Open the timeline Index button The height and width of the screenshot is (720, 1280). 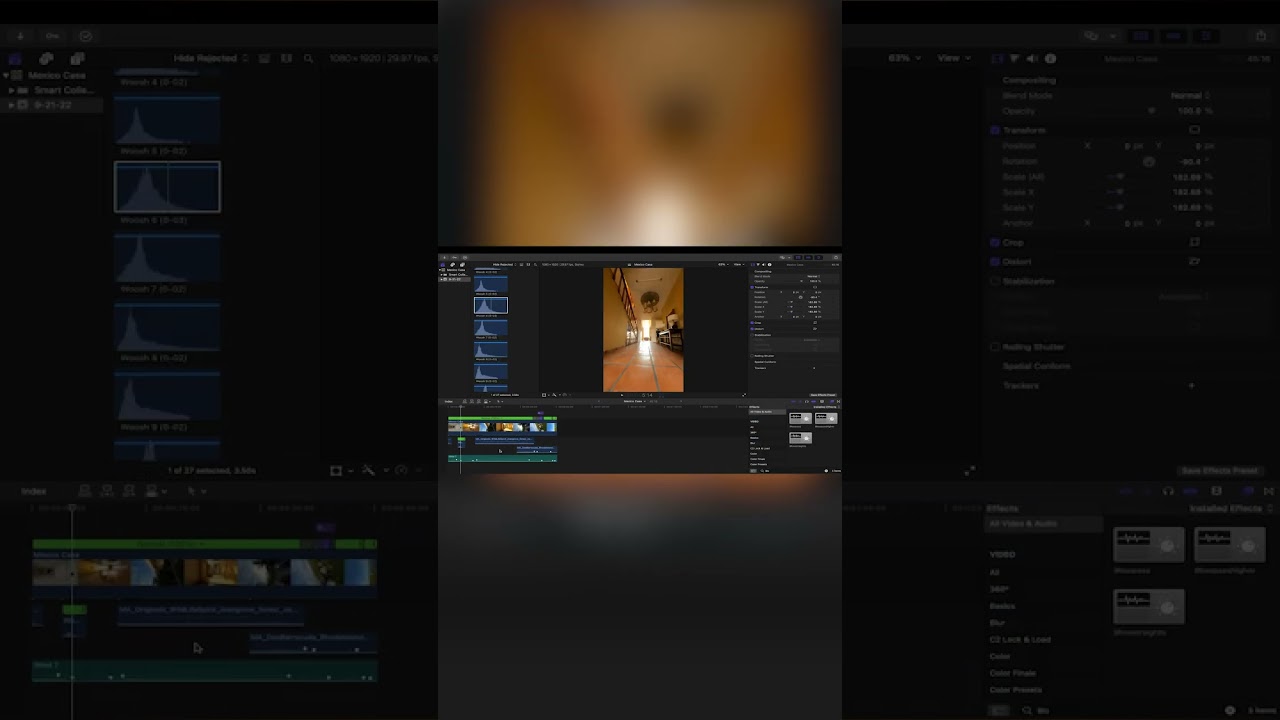[x=34, y=491]
